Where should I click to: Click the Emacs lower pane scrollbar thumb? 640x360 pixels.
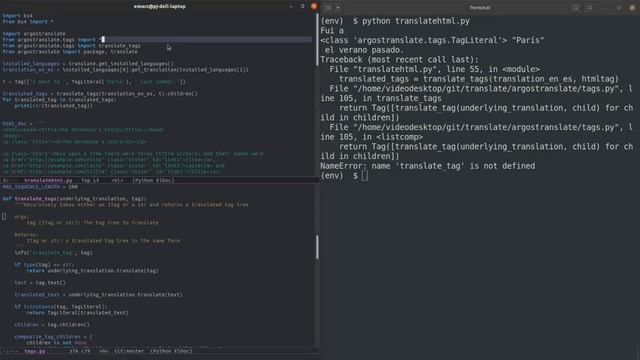pos(317,247)
